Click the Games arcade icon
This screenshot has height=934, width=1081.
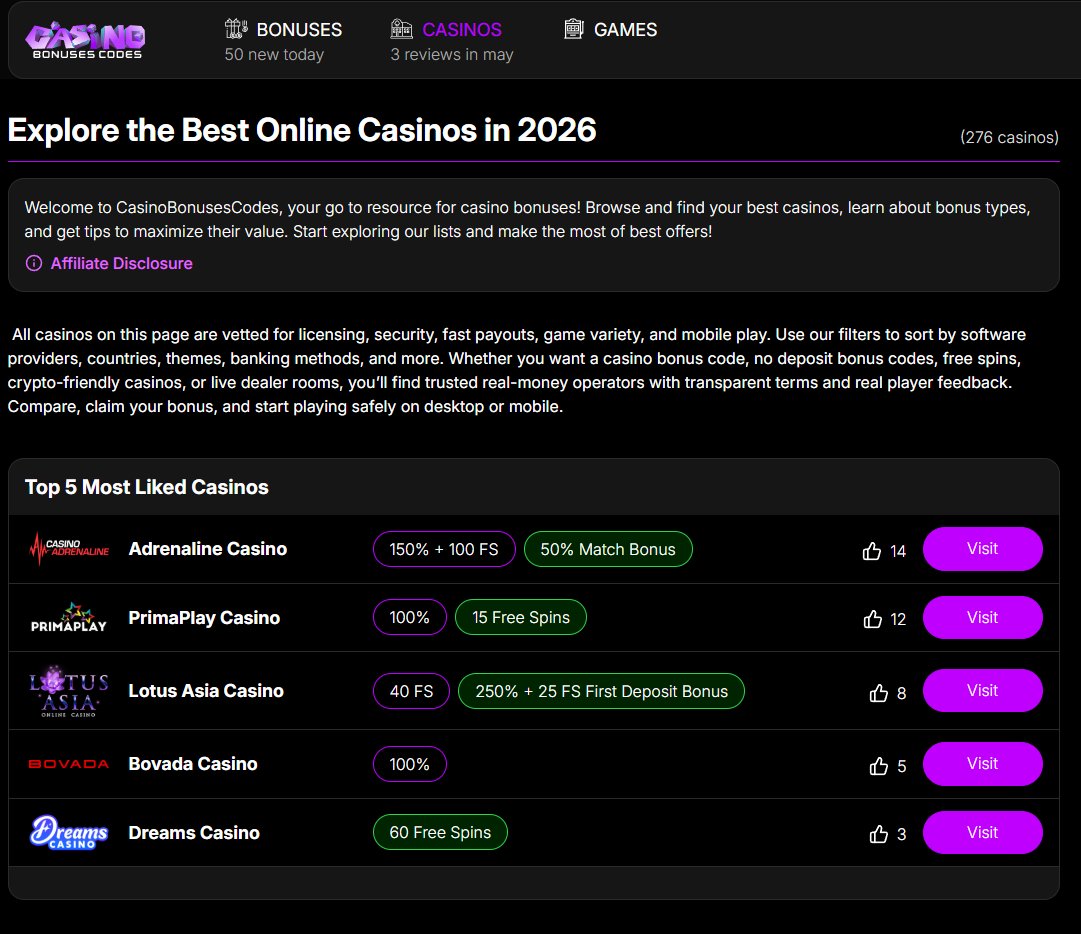[x=574, y=29]
